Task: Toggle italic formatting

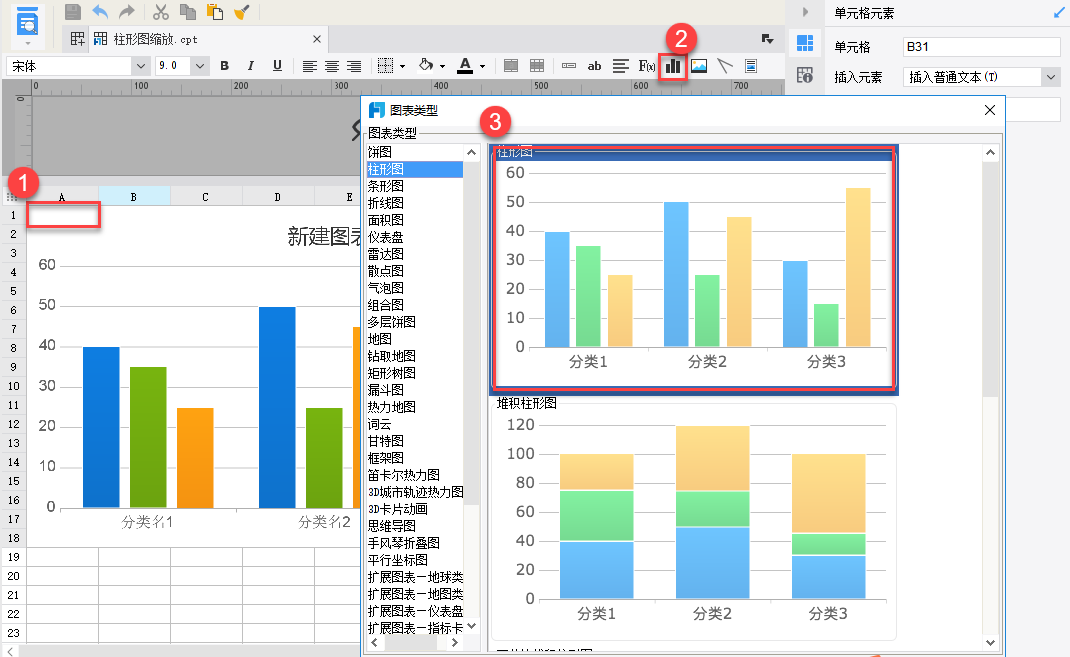Action: point(251,66)
